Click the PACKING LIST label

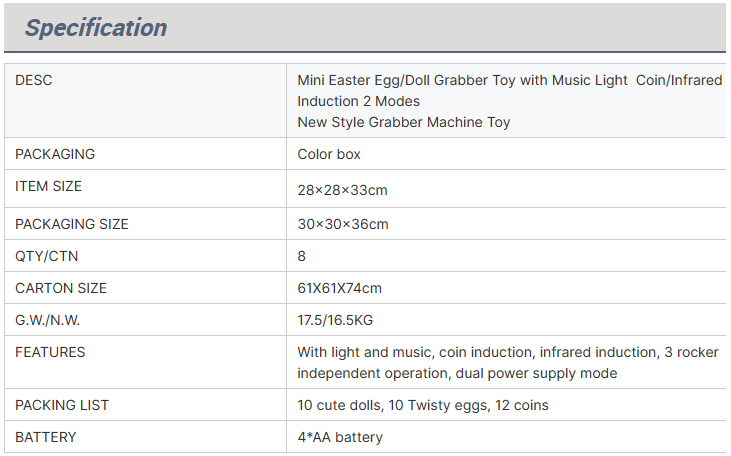coord(62,406)
